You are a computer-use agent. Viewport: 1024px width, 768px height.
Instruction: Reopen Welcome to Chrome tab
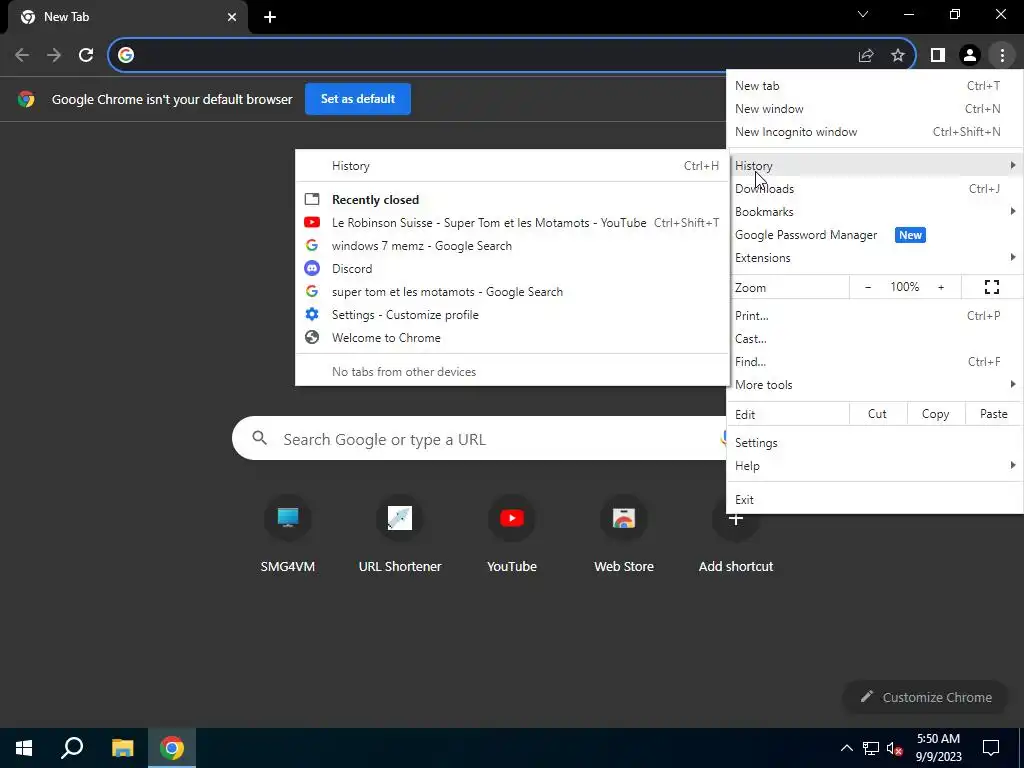pyautogui.click(x=512, y=338)
